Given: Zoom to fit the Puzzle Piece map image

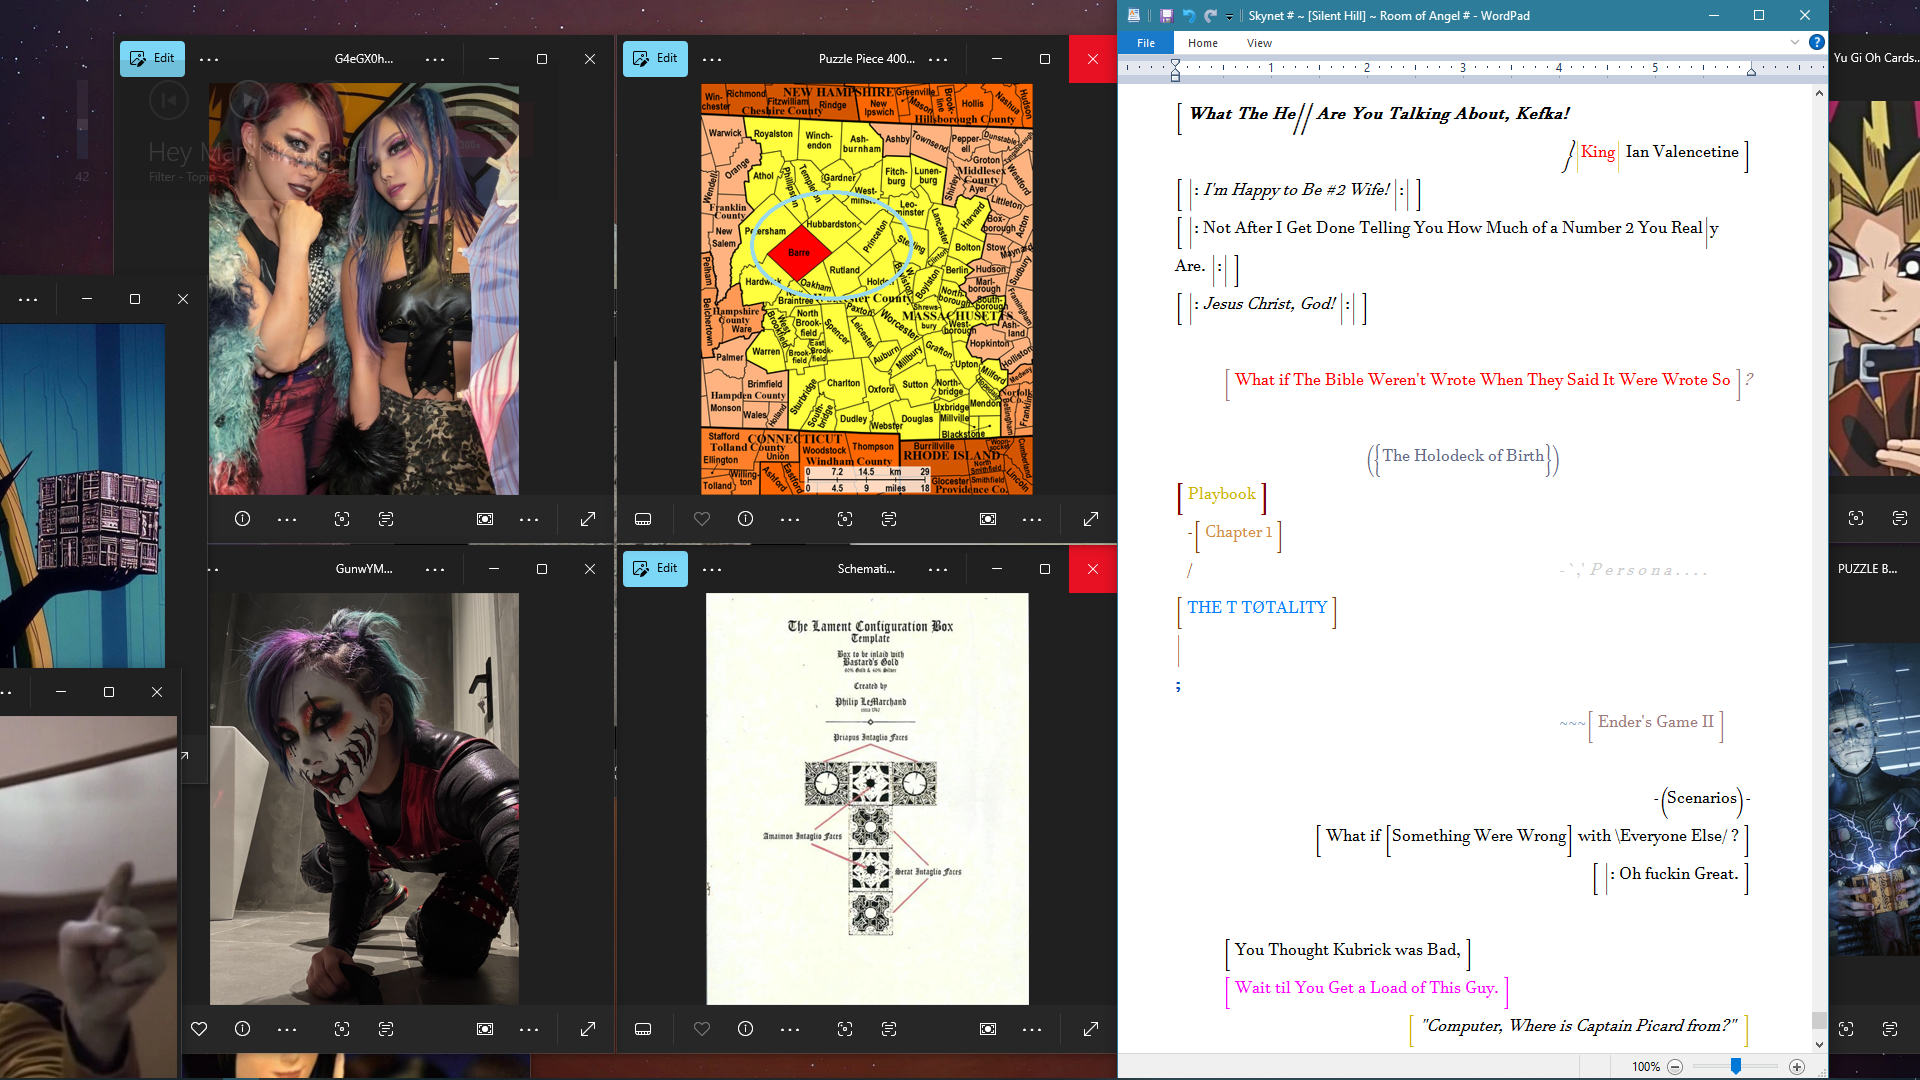Looking at the screenshot, I should coord(988,519).
